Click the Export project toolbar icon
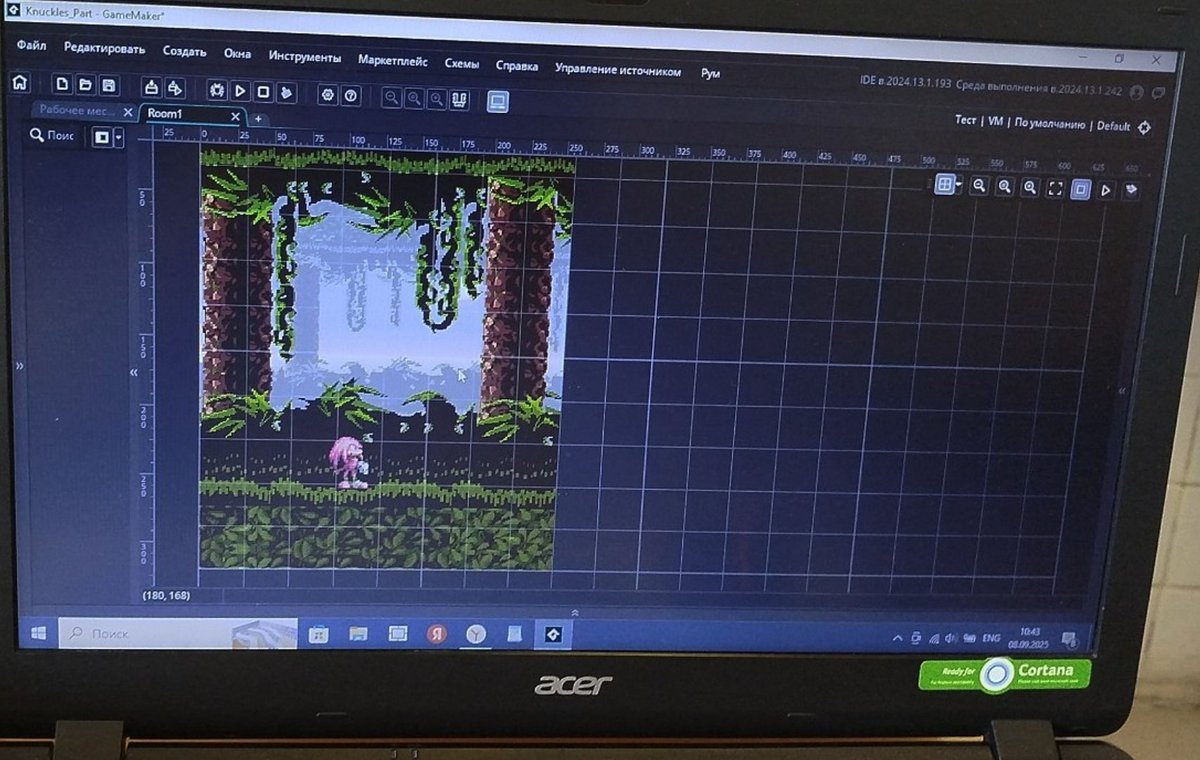This screenshot has width=1200, height=760. tap(175, 89)
